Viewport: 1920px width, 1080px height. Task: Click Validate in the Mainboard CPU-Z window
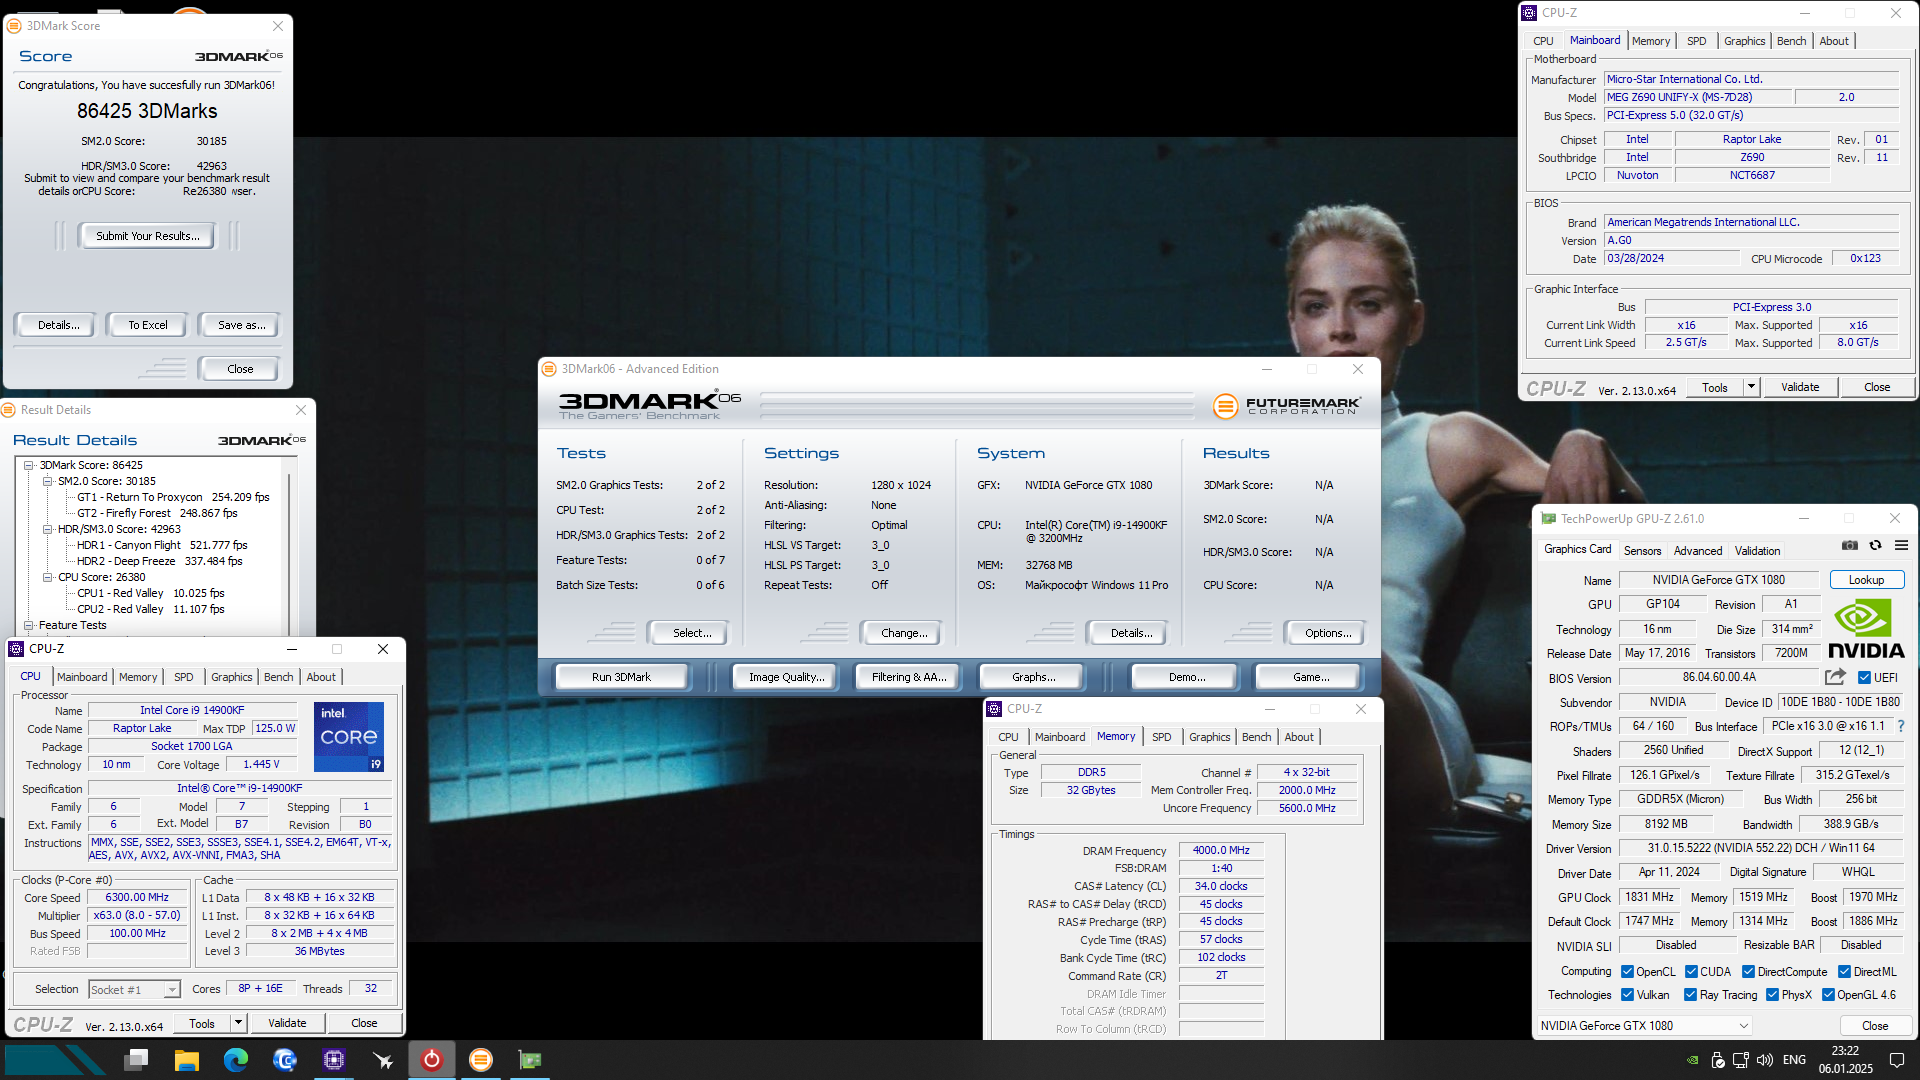[1800, 387]
